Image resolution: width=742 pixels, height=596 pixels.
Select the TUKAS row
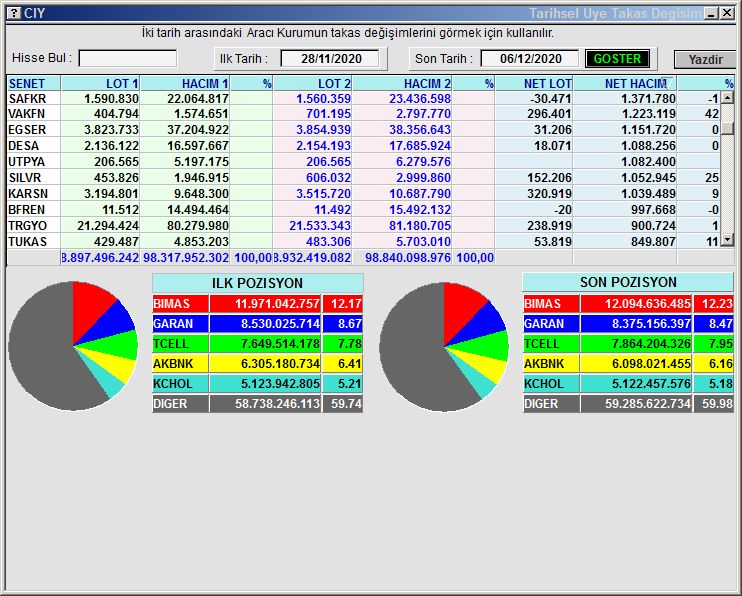pyautogui.click(x=363, y=241)
